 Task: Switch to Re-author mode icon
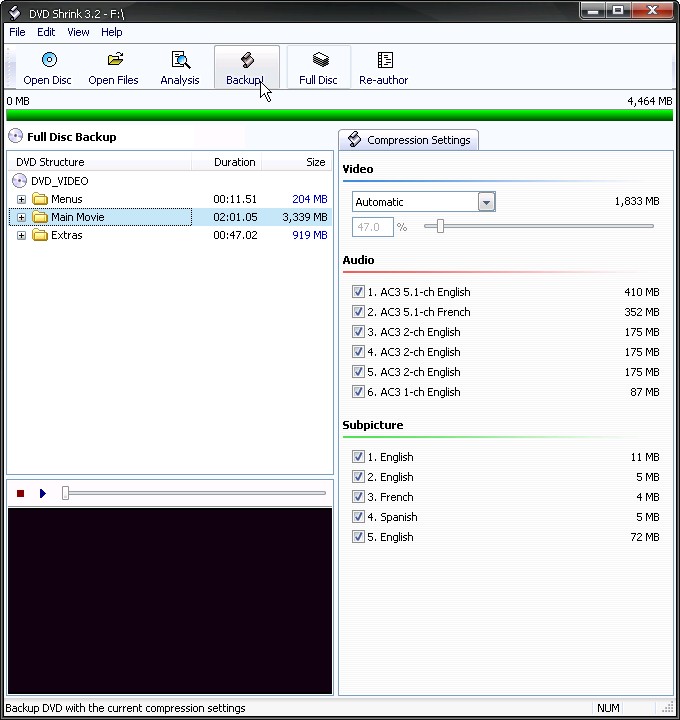(x=385, y=60)
